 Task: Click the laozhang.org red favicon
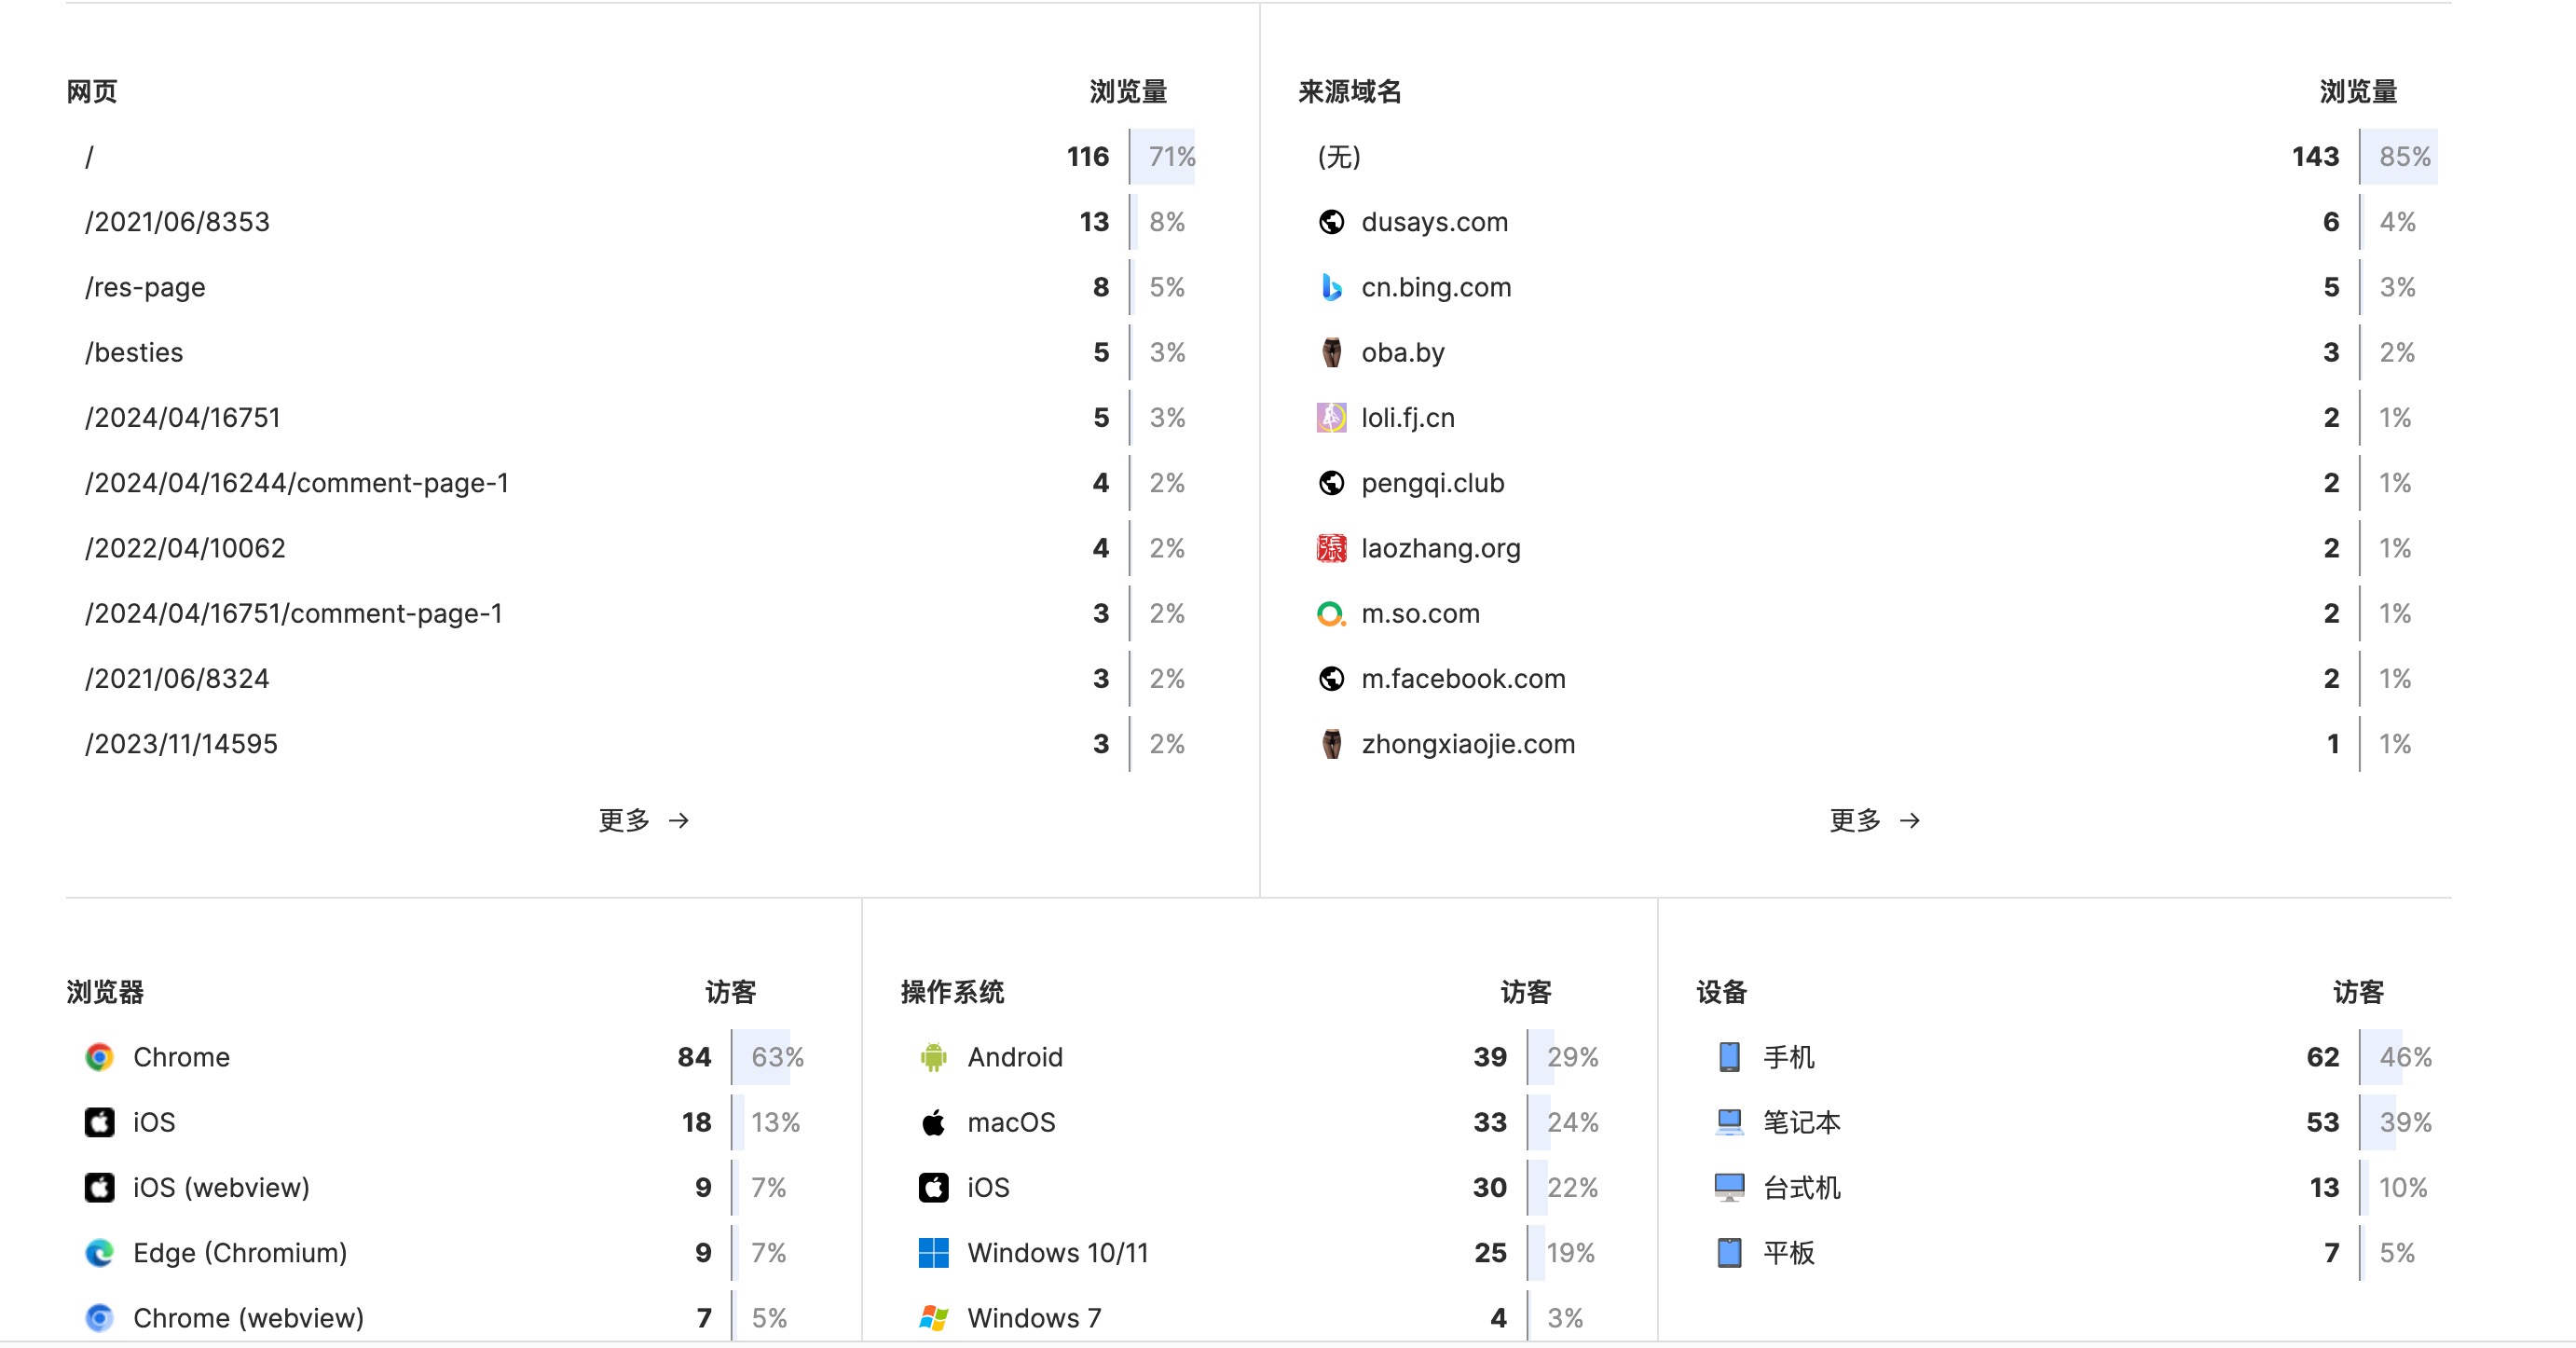coord(1331,548)
